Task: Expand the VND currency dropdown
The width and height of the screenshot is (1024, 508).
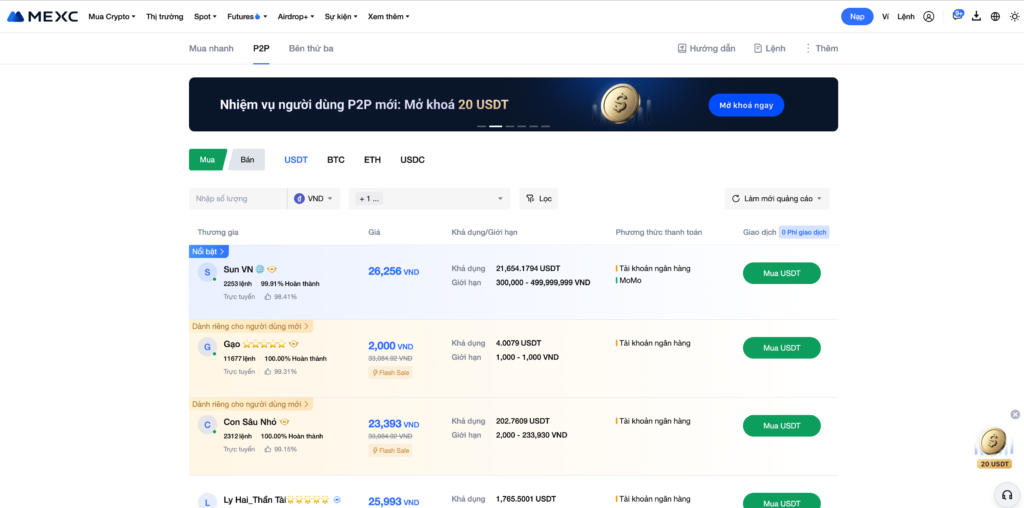Action: pos(315,199)
